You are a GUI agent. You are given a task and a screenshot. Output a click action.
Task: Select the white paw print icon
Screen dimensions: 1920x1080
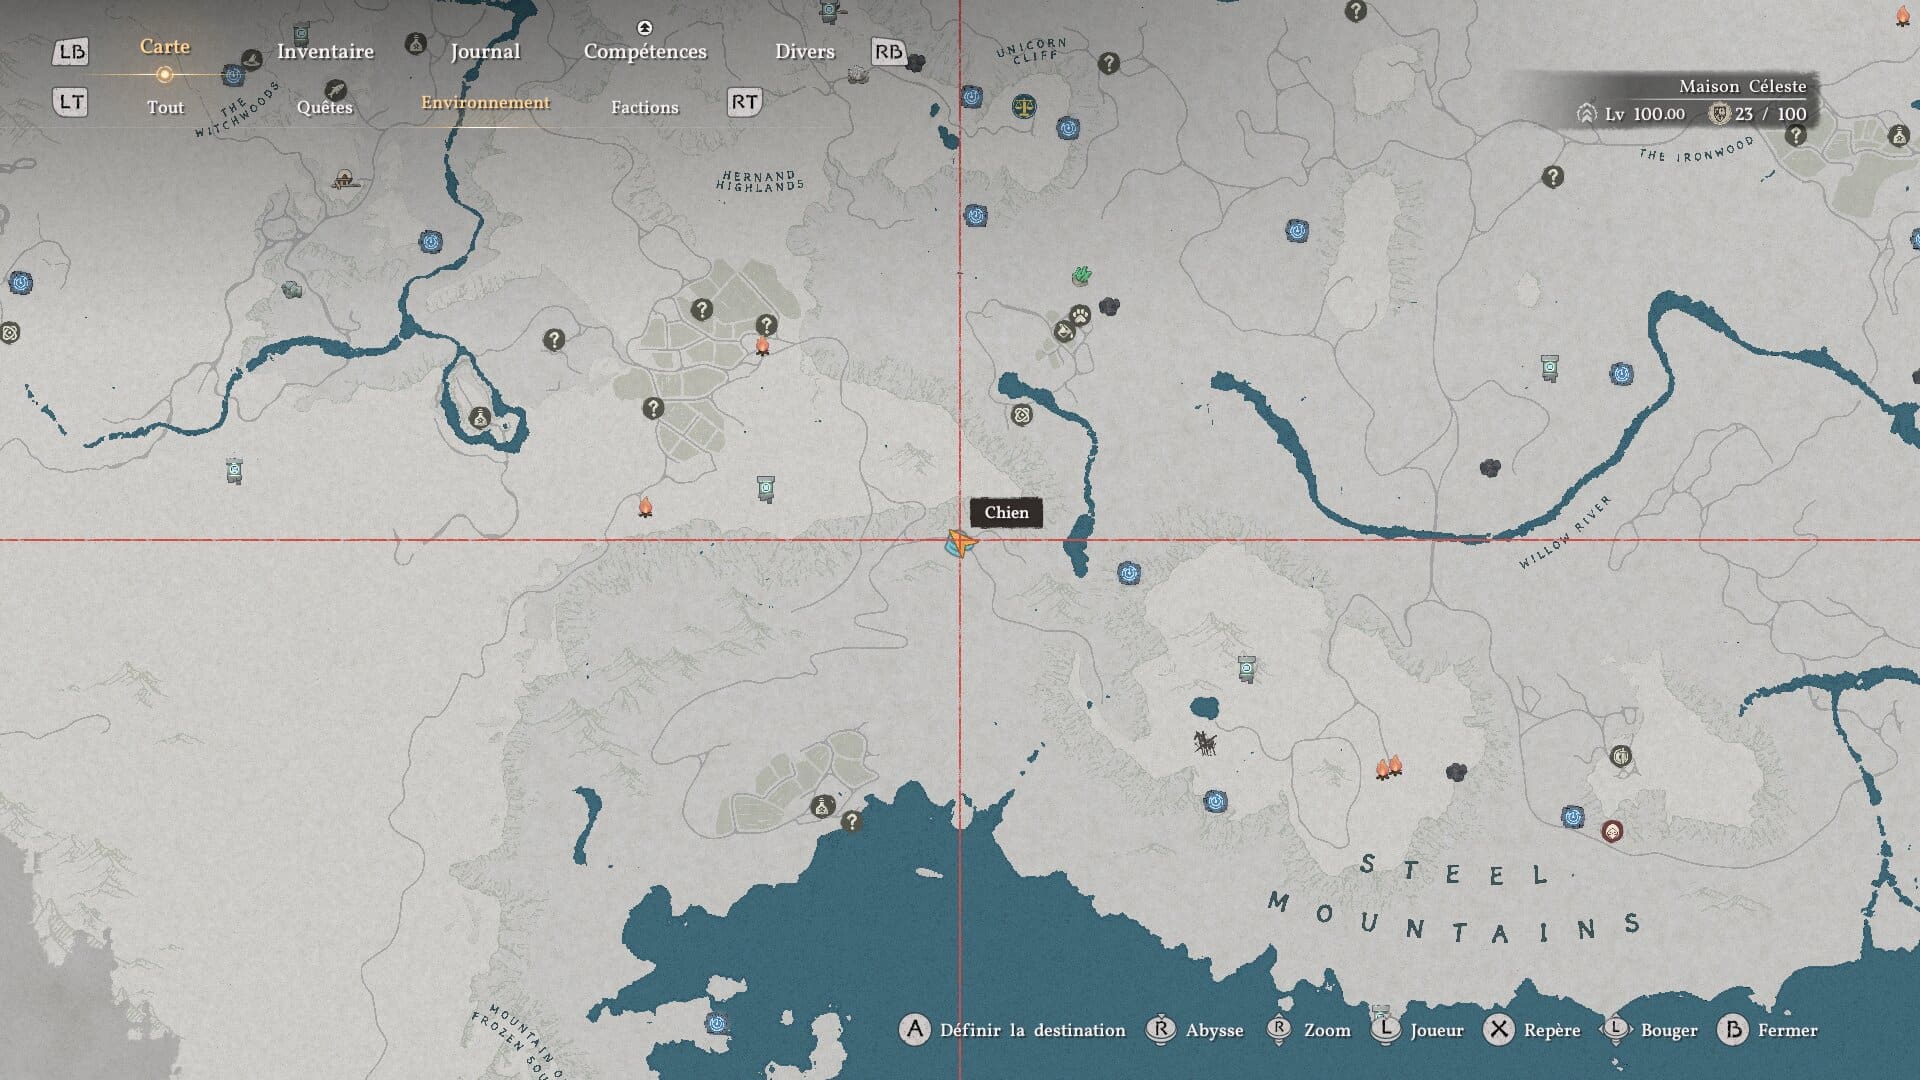pyautogui.click(x=1080, y=315)
